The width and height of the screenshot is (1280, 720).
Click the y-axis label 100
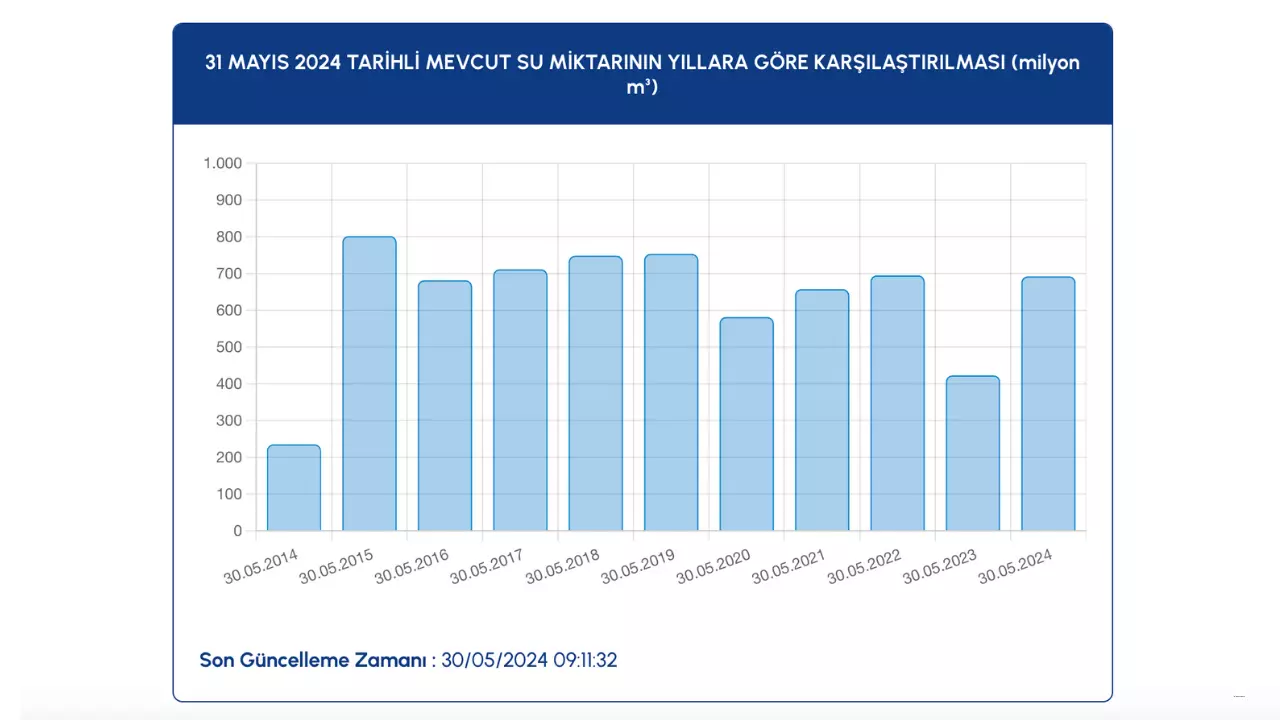(x=230, y=494)
